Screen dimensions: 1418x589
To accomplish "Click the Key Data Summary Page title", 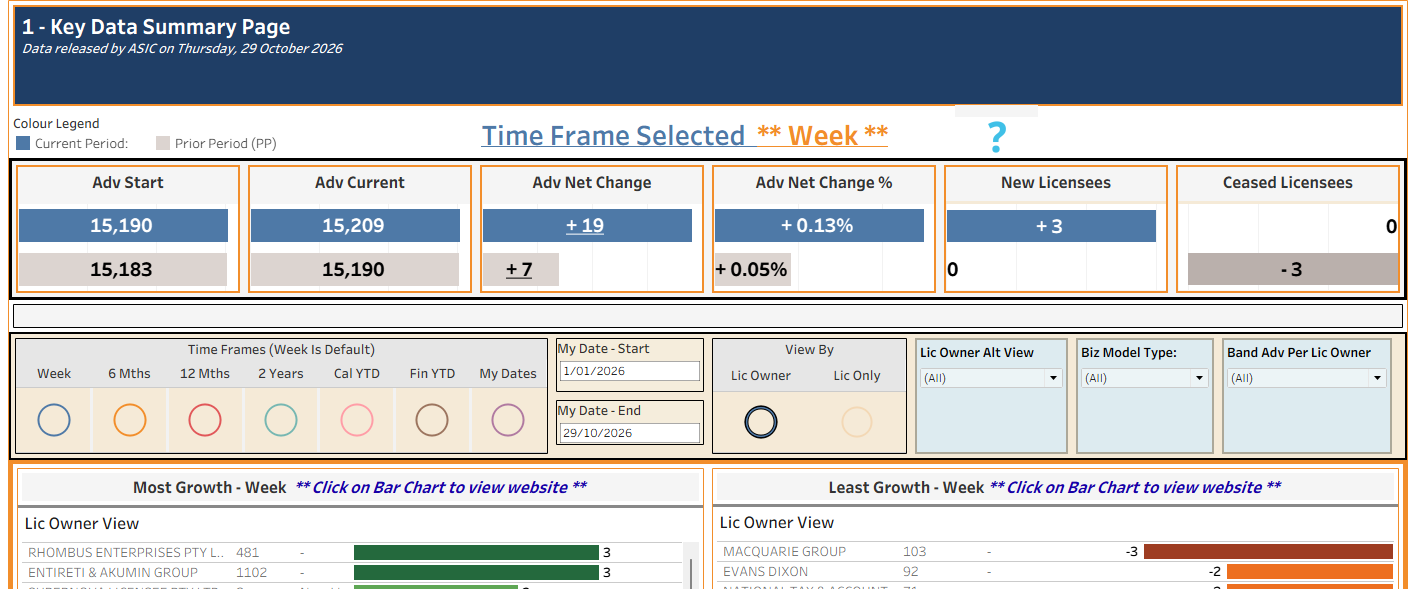I will 156,28.
